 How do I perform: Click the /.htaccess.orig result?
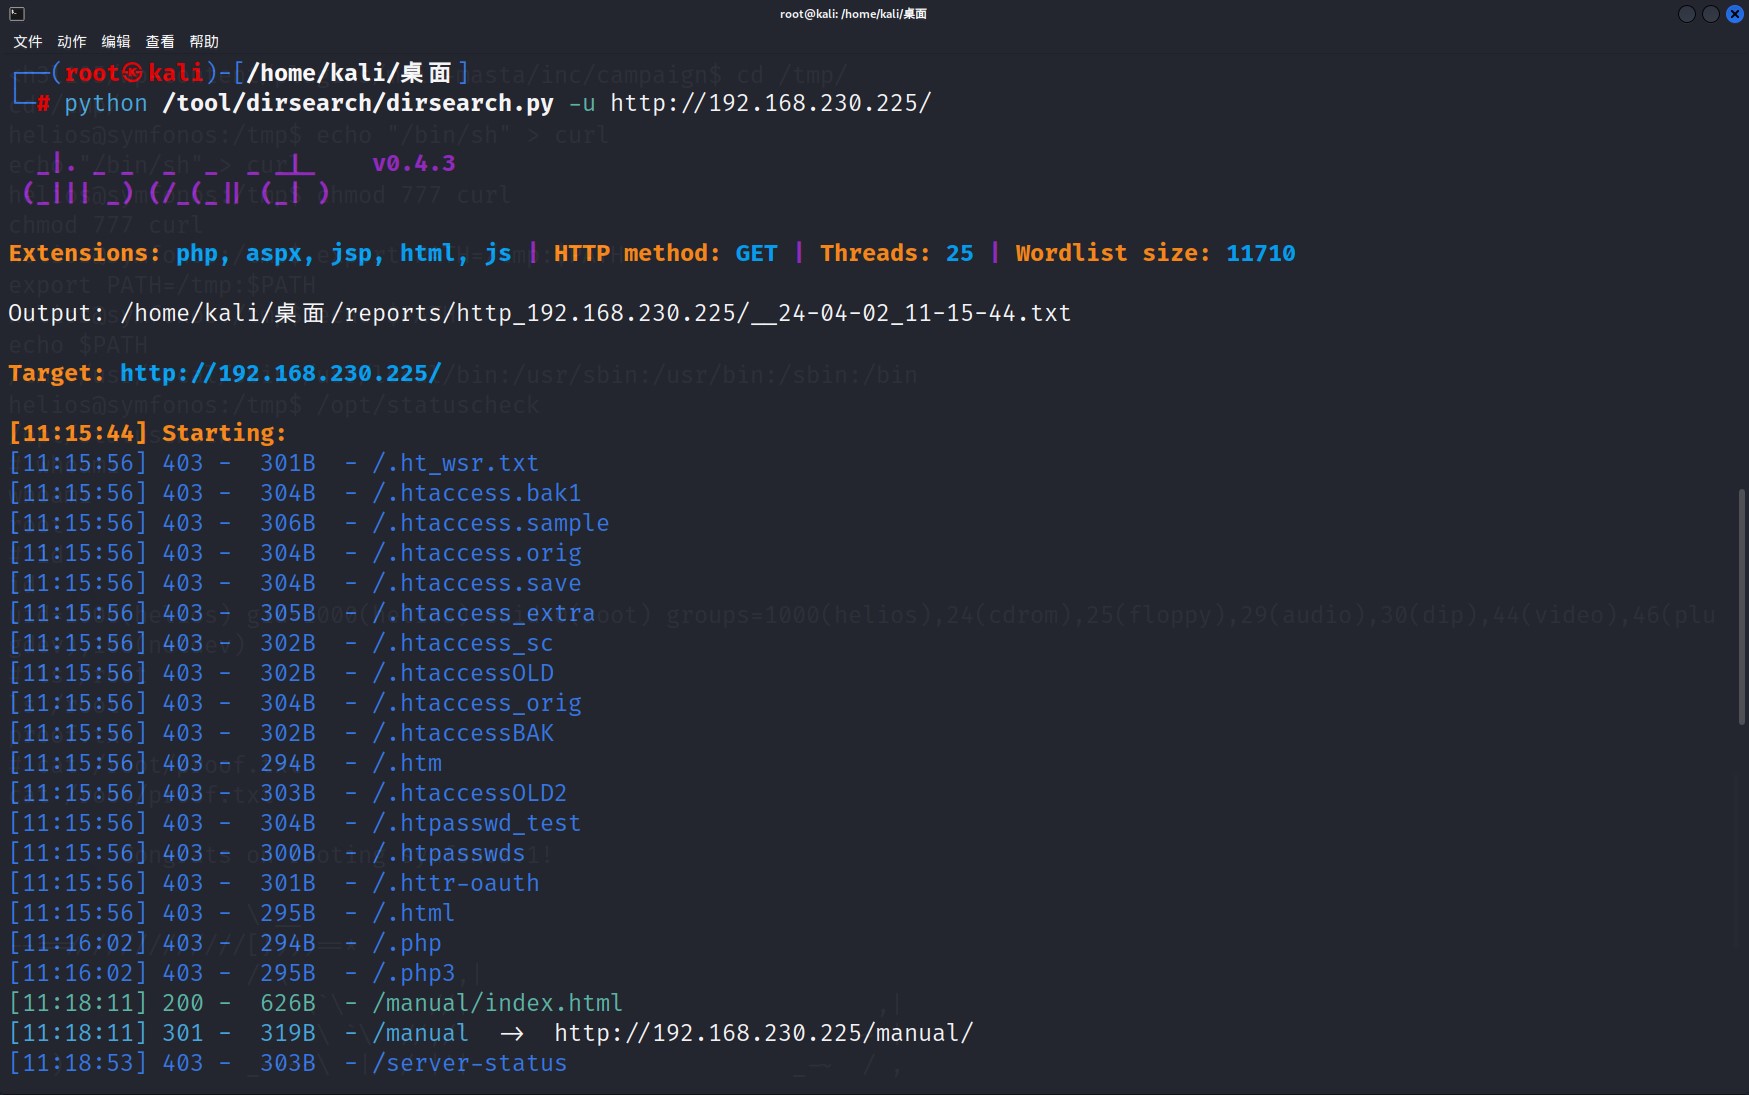(x=476, y=553)
